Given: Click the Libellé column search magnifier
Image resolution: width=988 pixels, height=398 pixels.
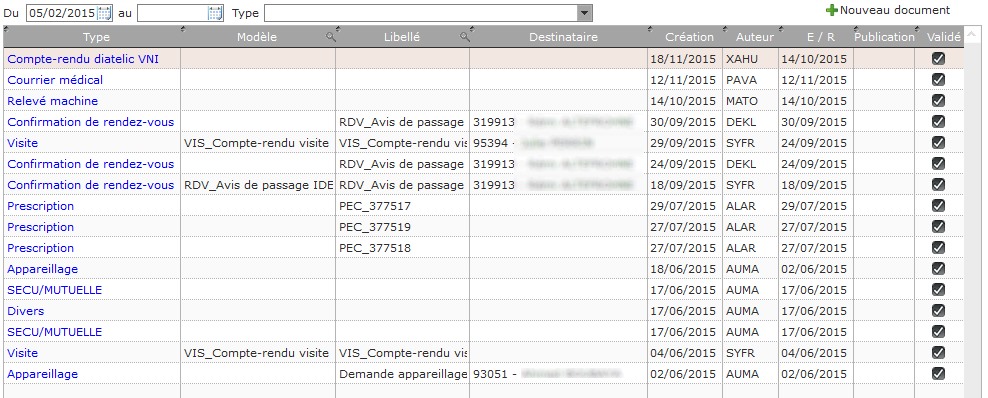Looking at the screenshot, I should tap(464, 37).
